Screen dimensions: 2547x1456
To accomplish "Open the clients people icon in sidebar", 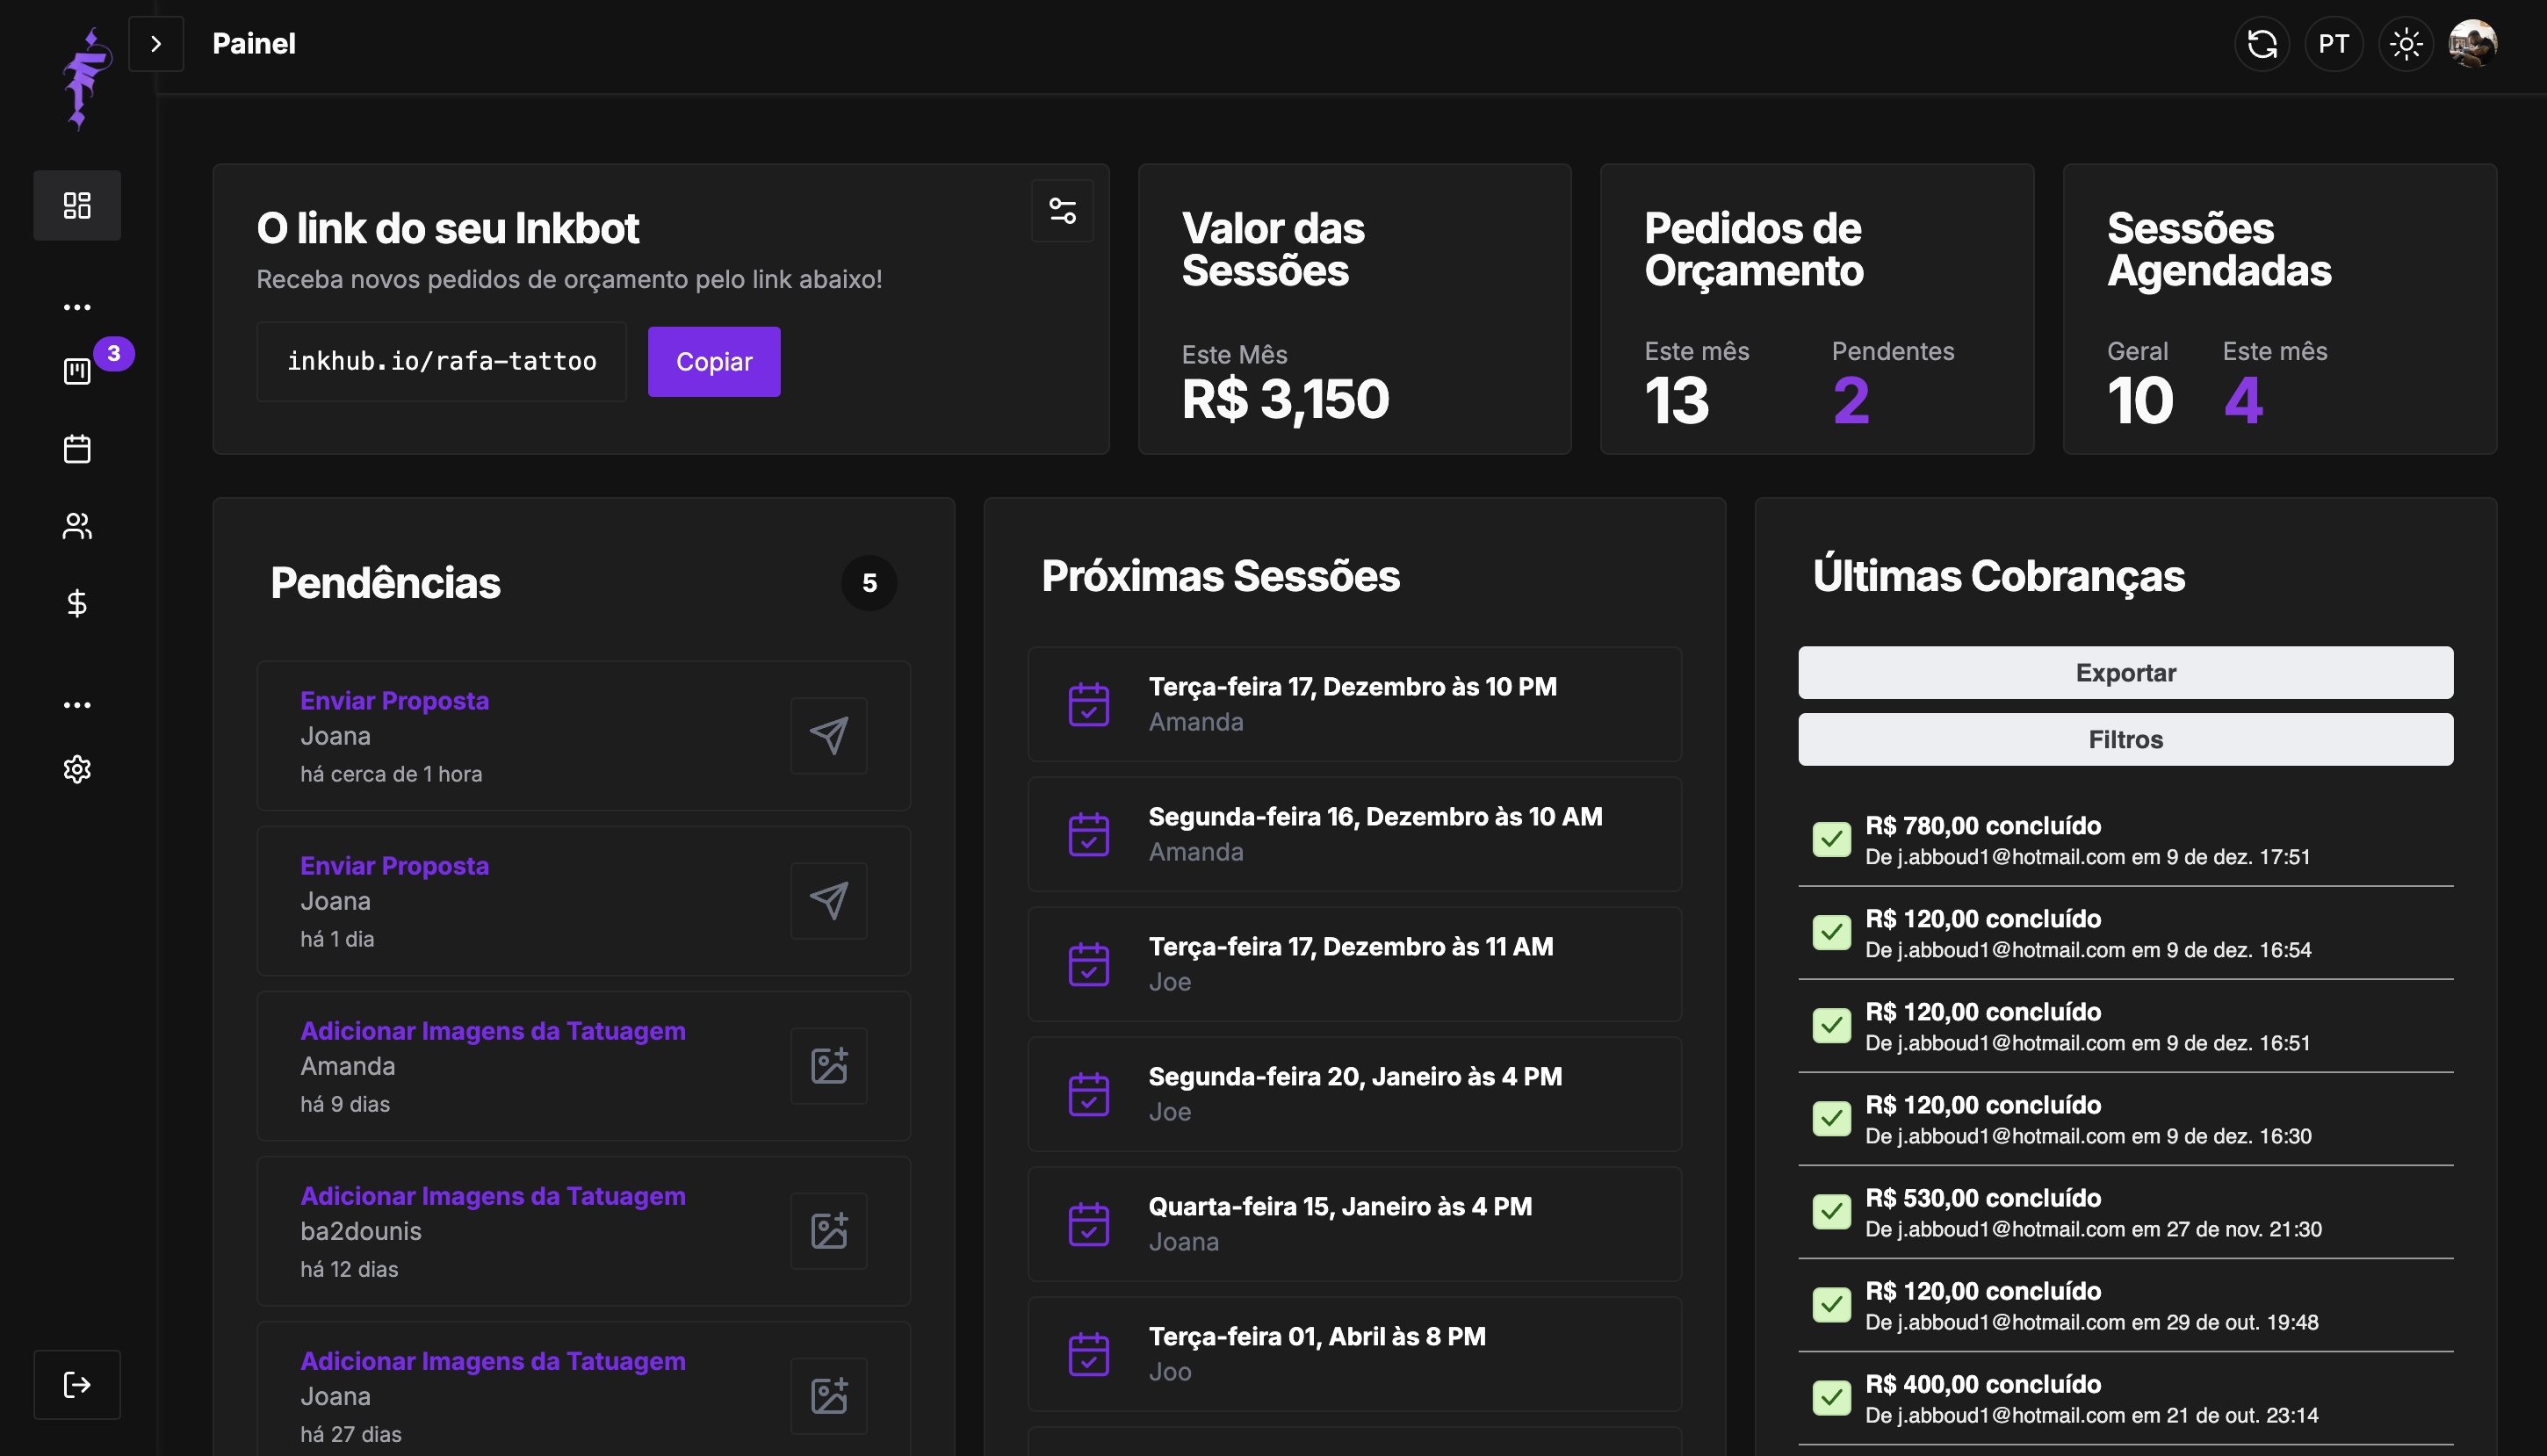I will coord(77,526).
